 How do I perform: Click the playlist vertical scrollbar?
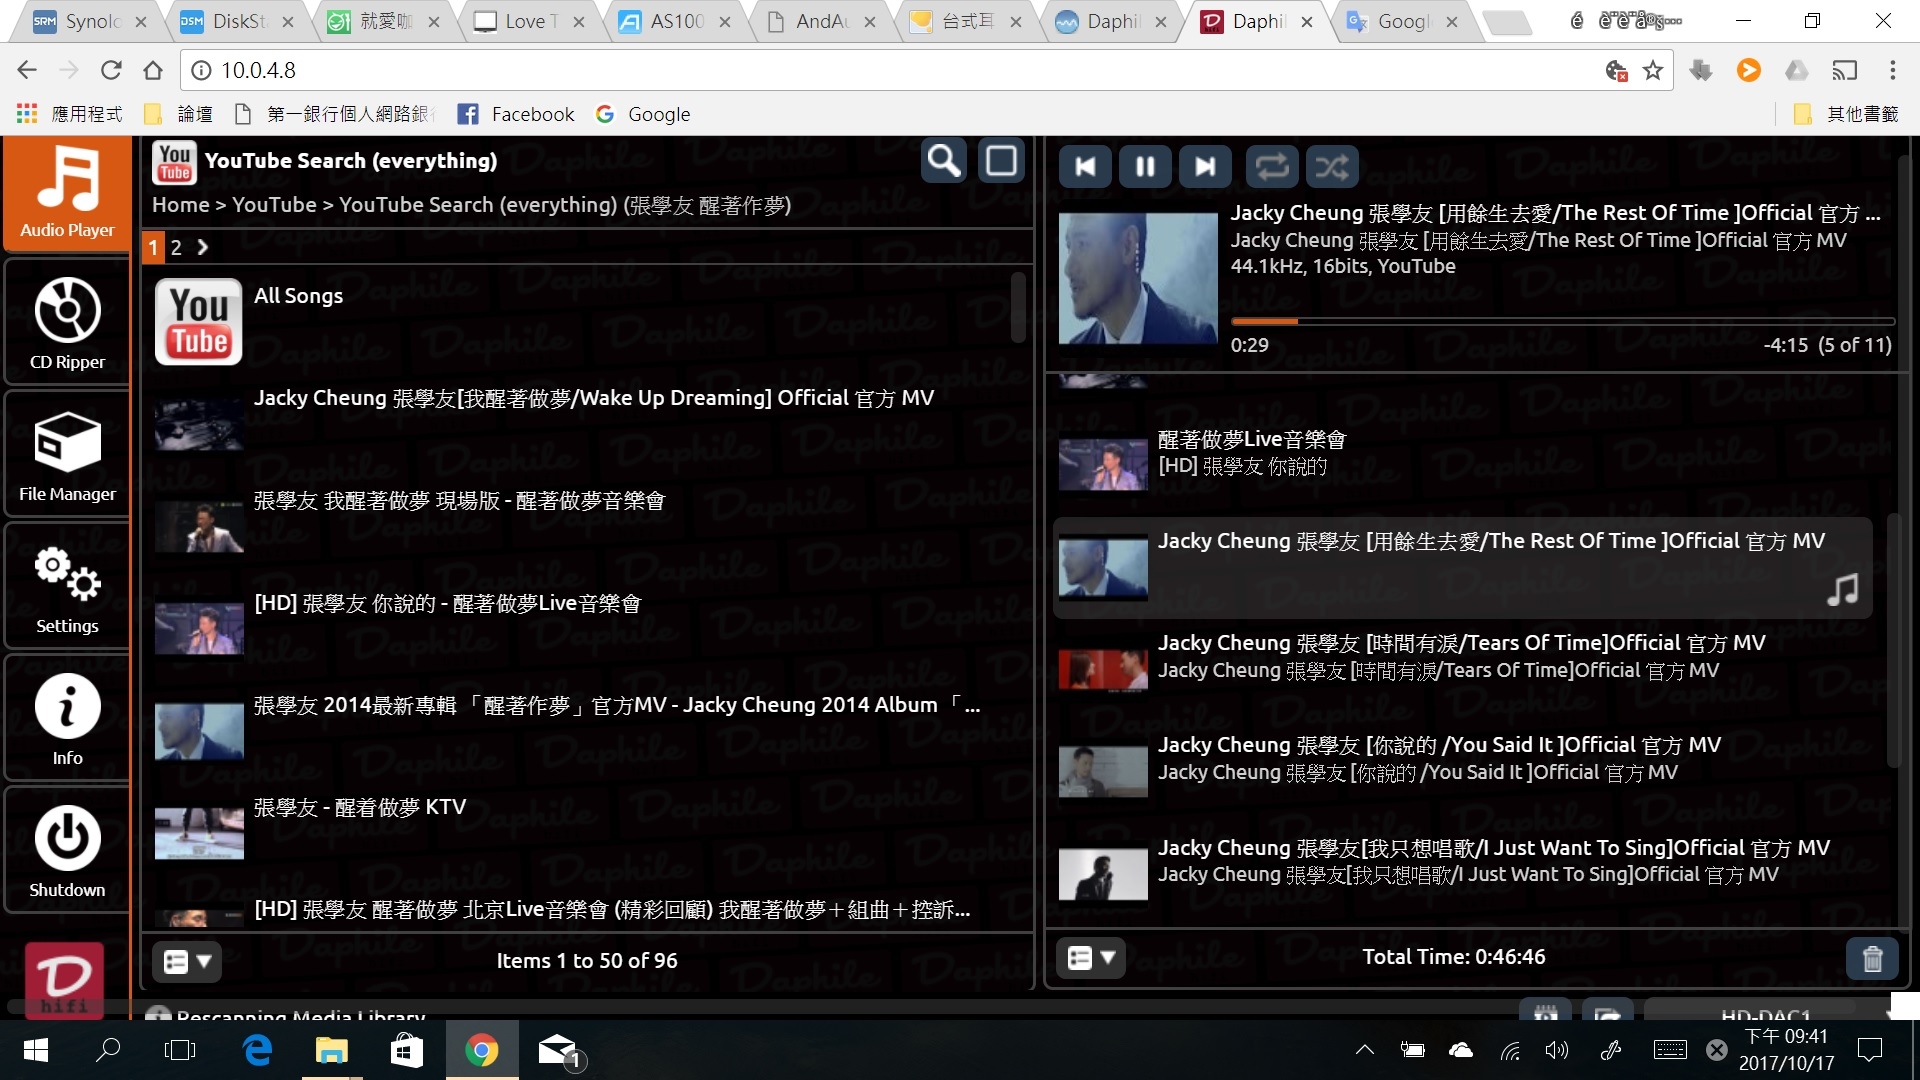(x=1892, y=640)
